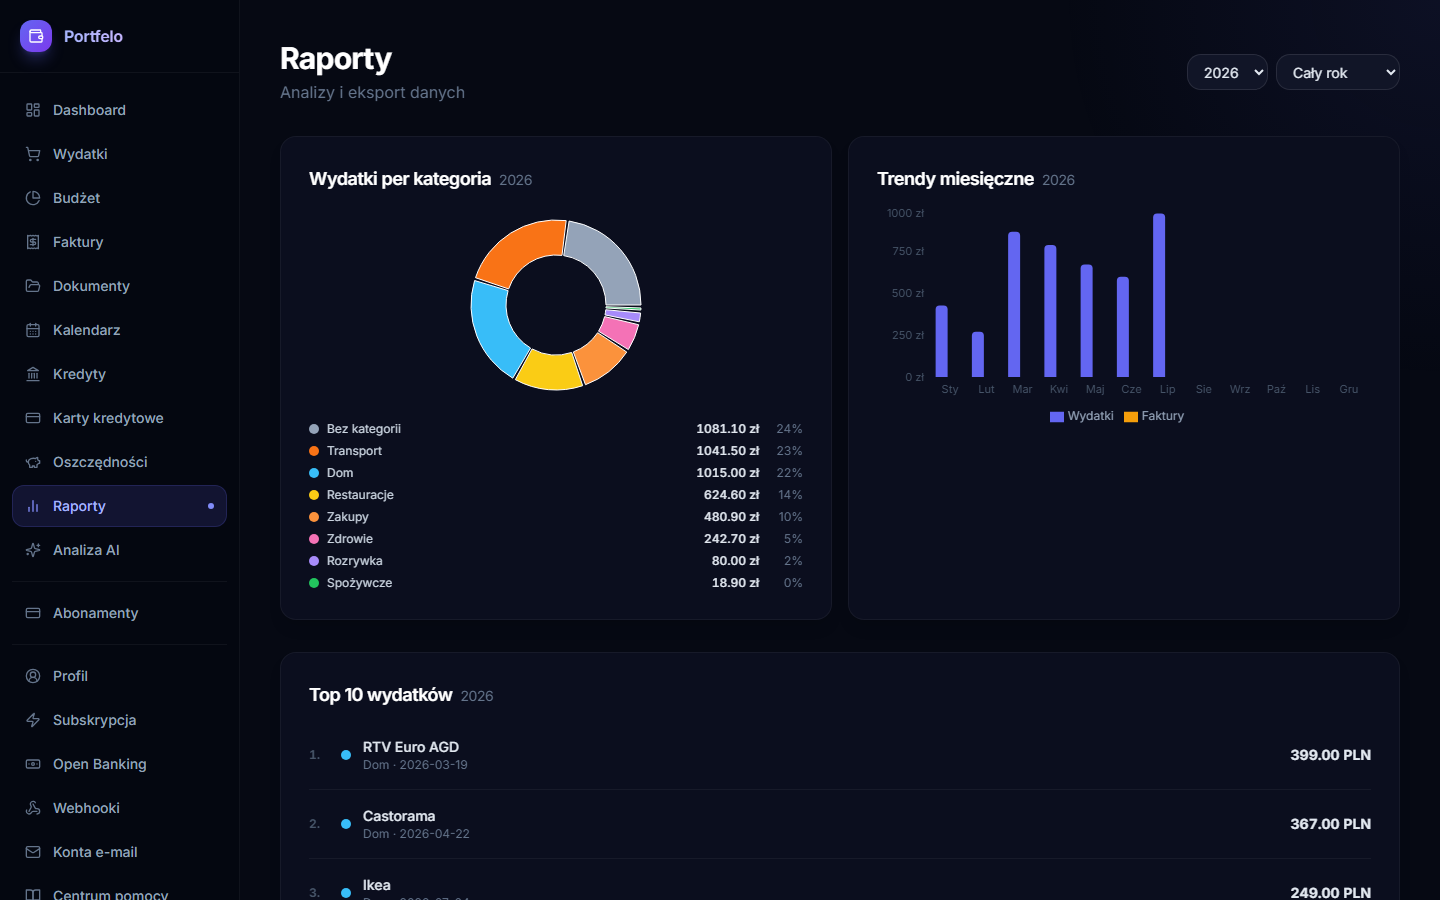Open Dashboard via its grid icon
This screenshot has width=1440, height=900.
point(33,110)
